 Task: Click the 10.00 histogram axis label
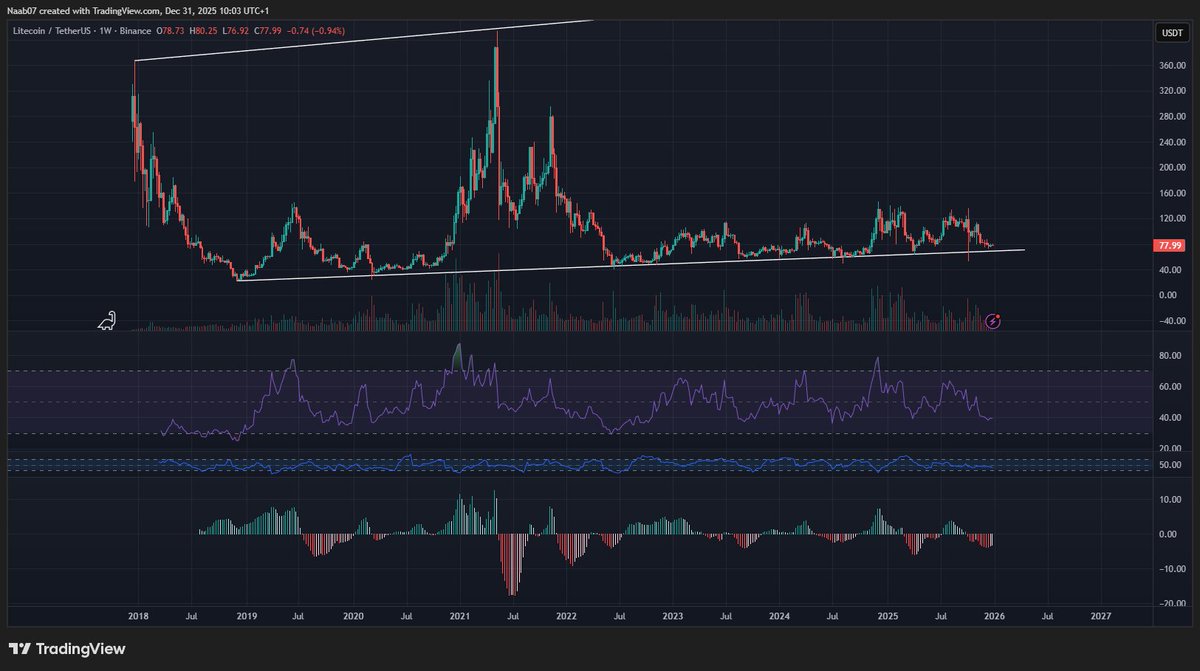pyautogui.click(x=1171, y=498)
